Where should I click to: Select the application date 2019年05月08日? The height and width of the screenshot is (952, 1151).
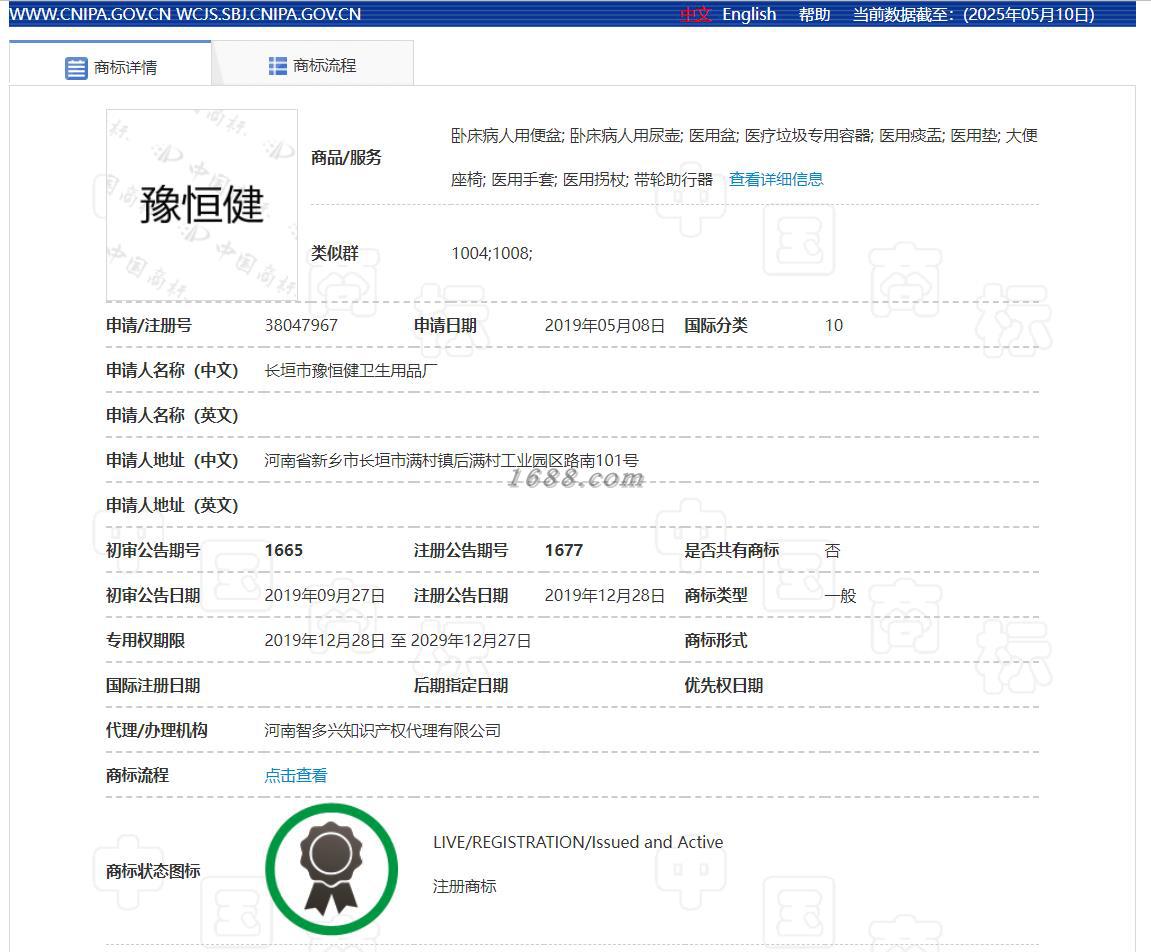point(605,325)
